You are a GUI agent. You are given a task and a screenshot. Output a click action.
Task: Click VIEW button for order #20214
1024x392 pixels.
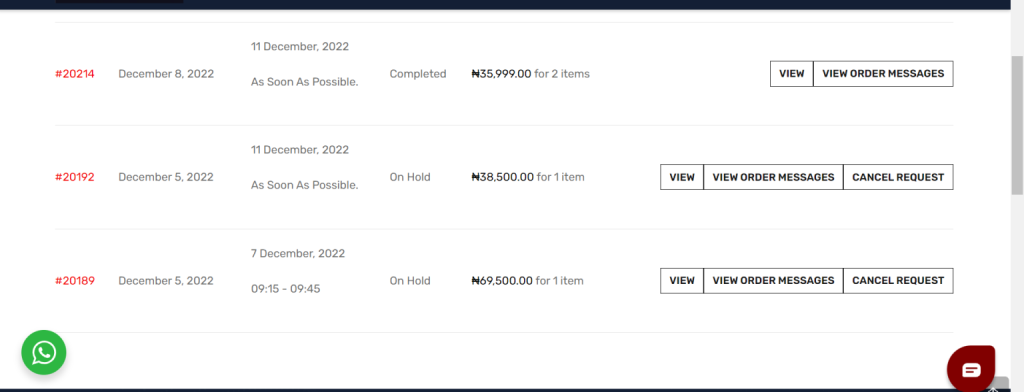[x=792, y=74]
